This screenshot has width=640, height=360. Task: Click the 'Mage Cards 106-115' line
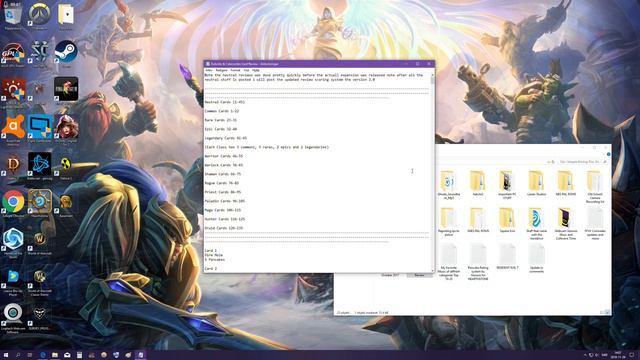(x=223, y=210)
